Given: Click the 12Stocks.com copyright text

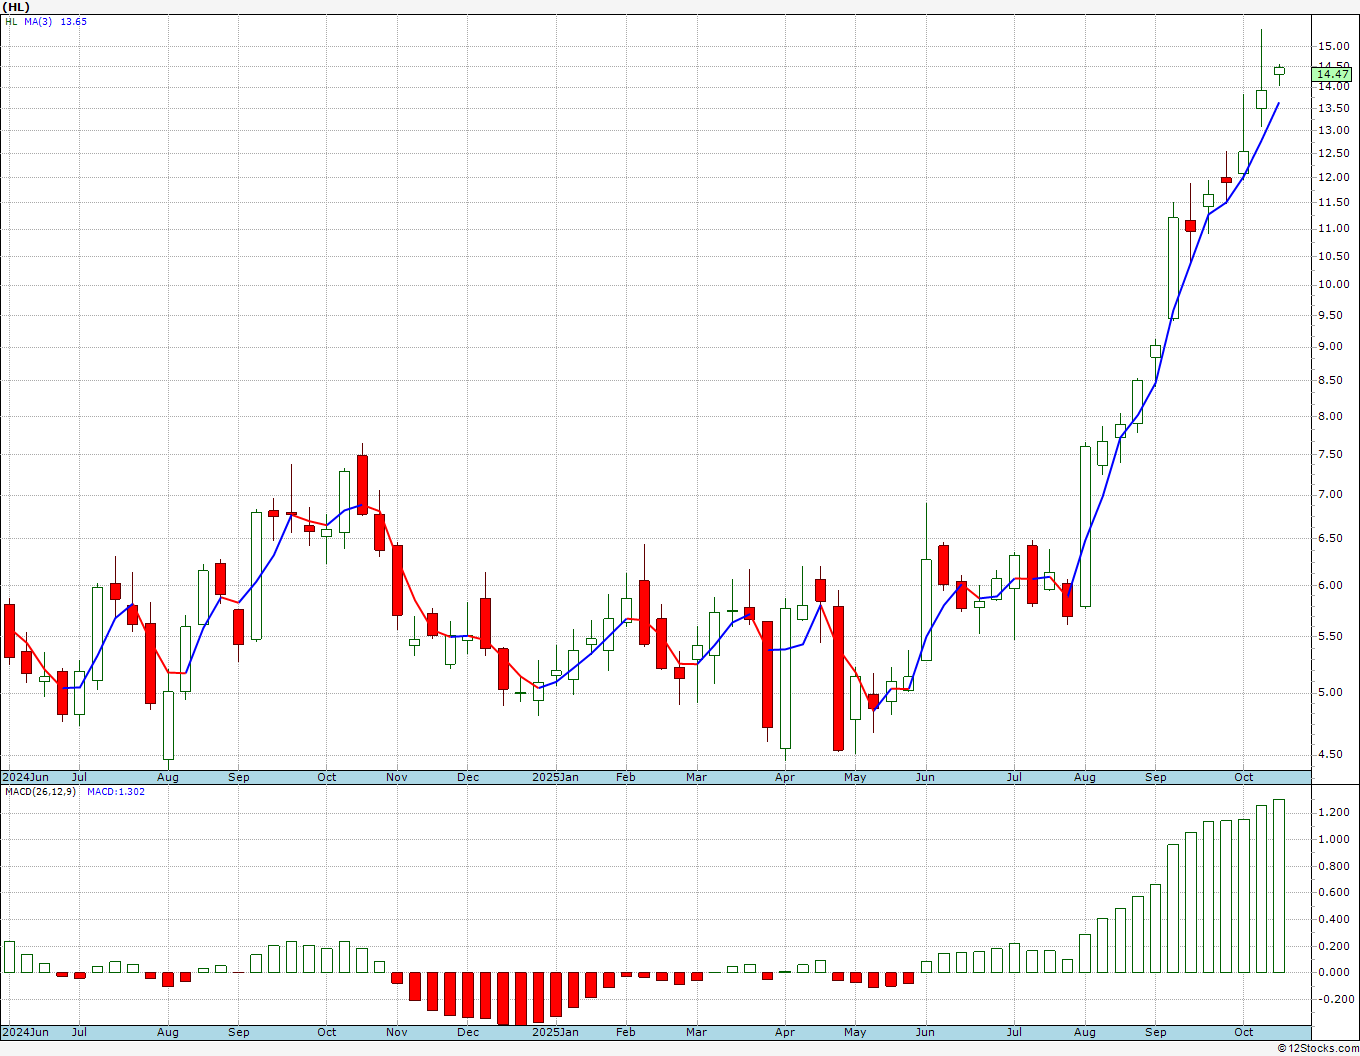Looking at the screenshot, I should (1317, 1048).
